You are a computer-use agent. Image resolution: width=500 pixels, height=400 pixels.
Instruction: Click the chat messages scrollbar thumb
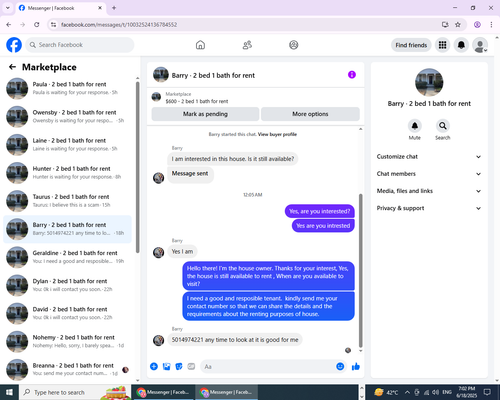pyautogui.click(x=360, y=271)
